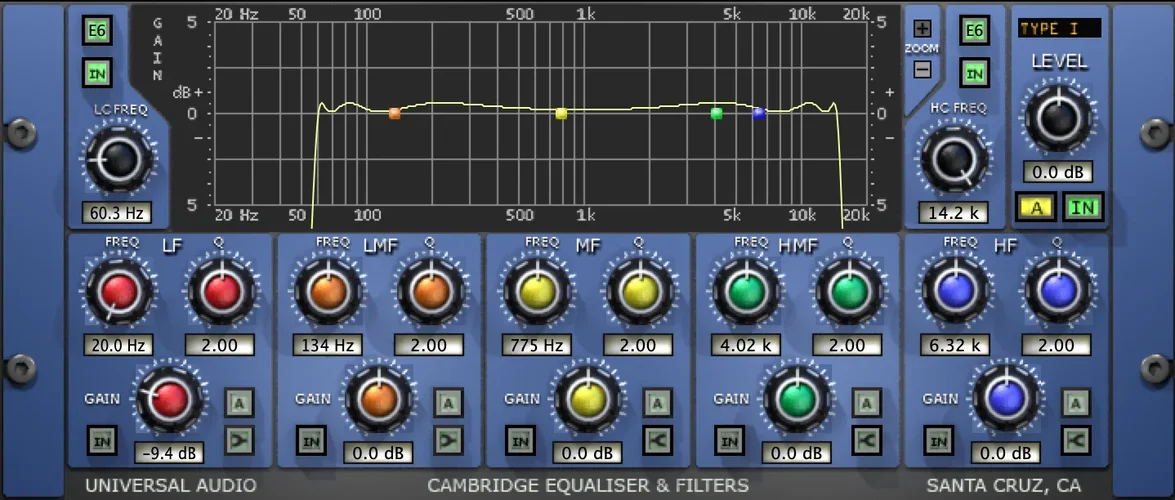Click the LF band A button

[x=240, y=403]
